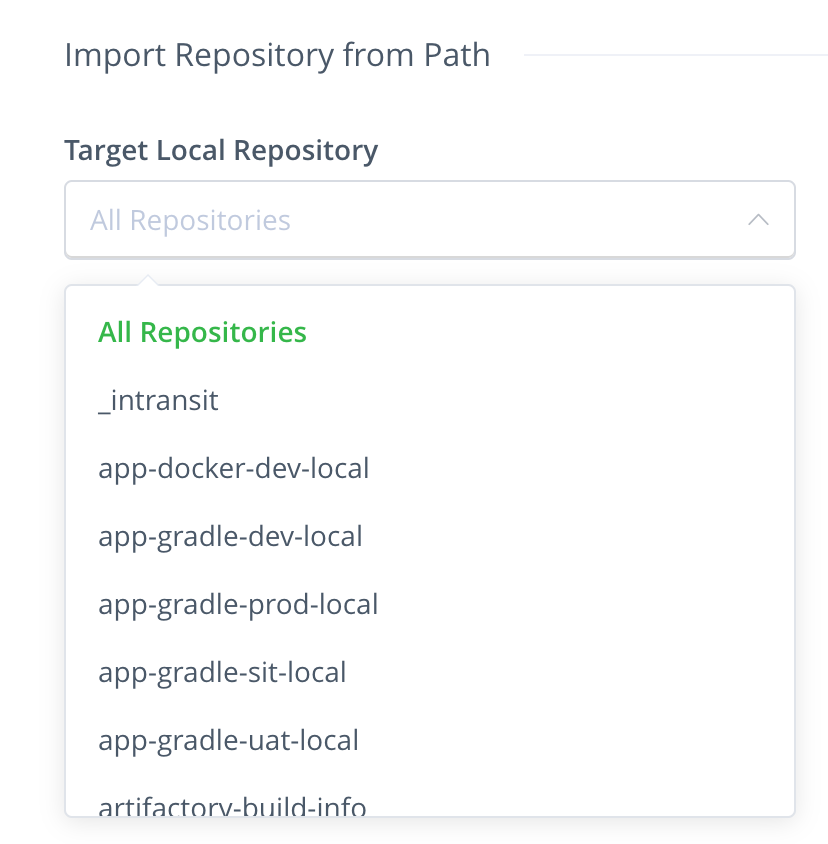
Task: Pick artifactory-build-info at list bottom
Action: (232, 805)
